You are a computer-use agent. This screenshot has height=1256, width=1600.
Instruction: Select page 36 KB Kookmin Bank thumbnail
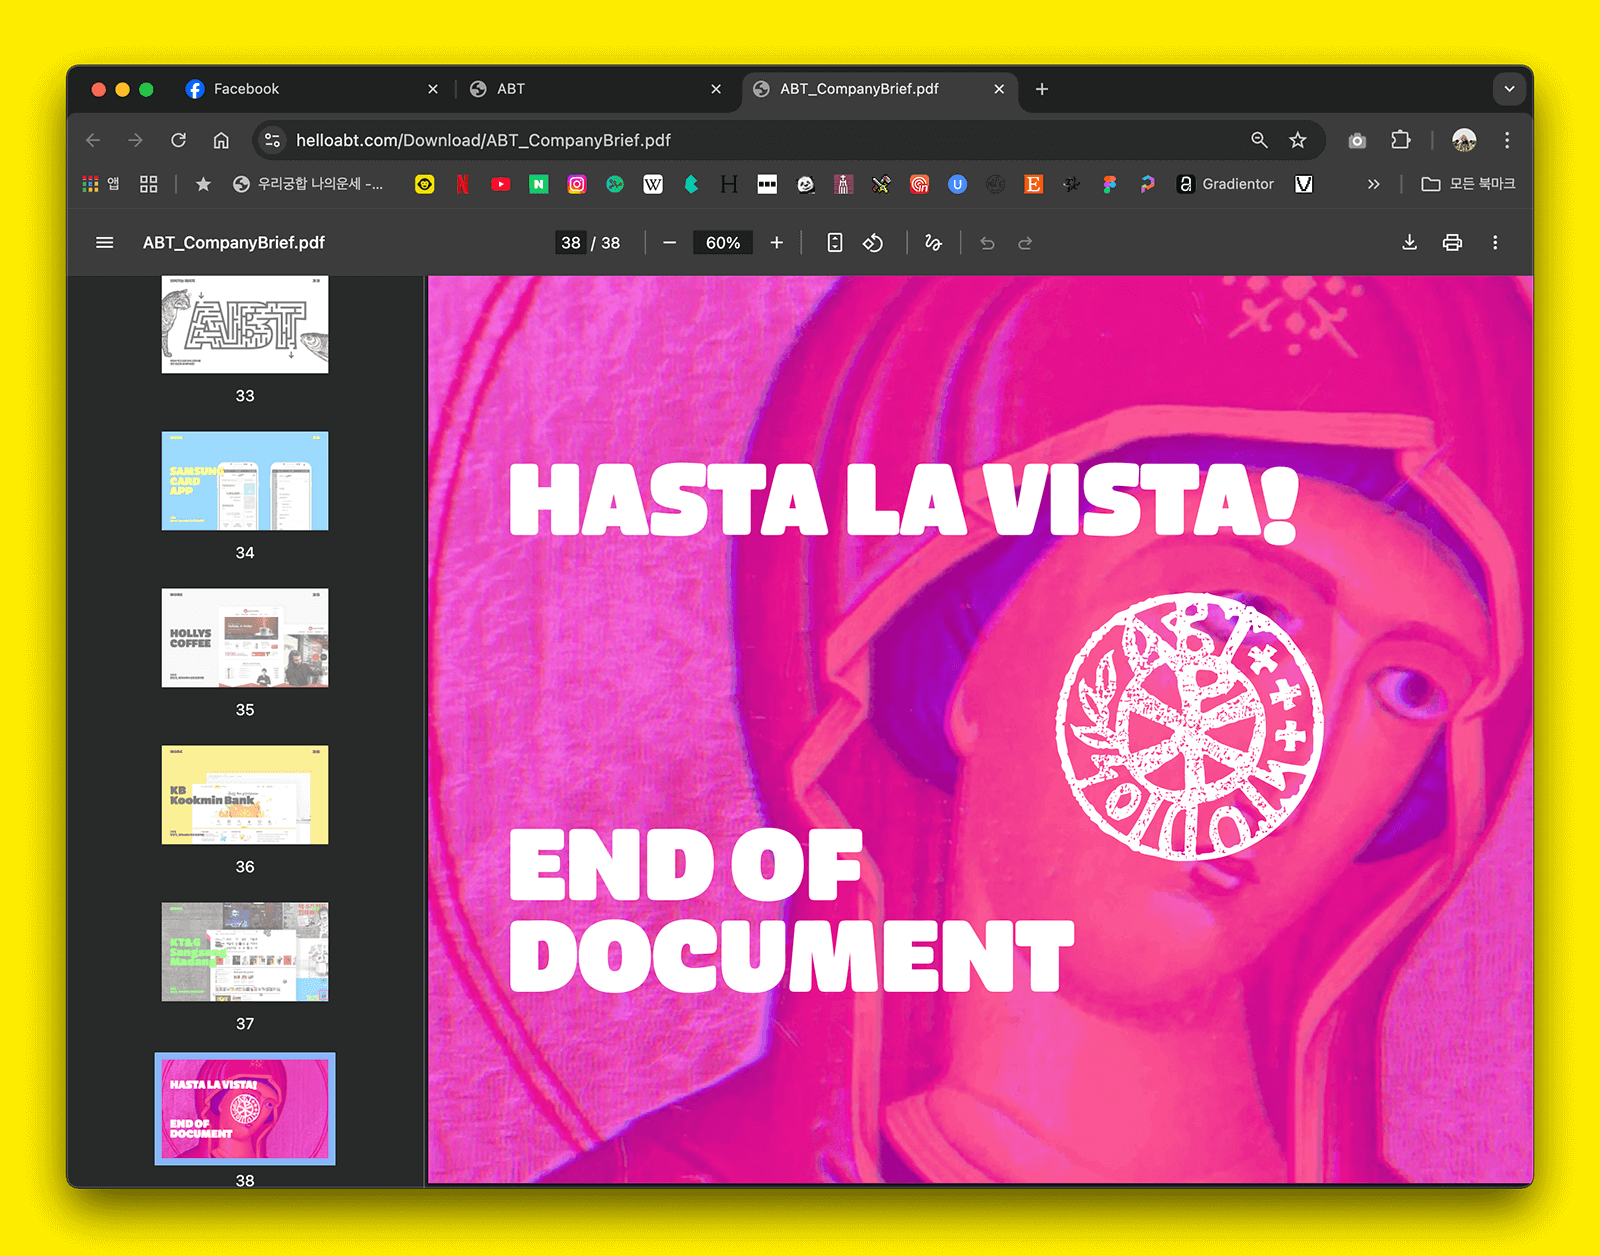tap(245, 795)
